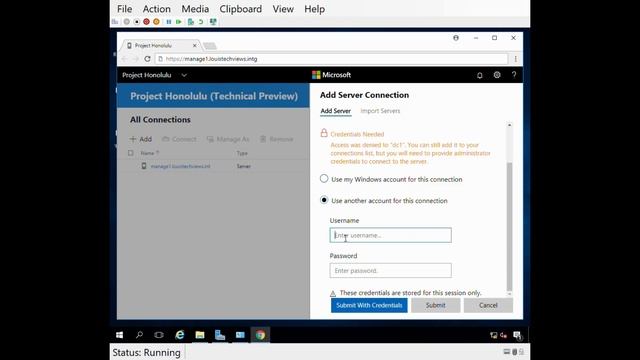Click the Microsoft logo

pos(331,75)
